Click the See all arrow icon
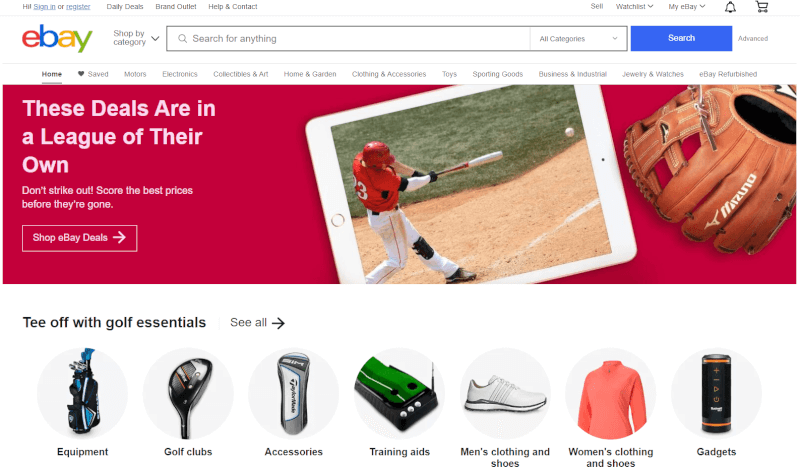The width and height of the screenshot is (800, 471). tap(278, 323)
